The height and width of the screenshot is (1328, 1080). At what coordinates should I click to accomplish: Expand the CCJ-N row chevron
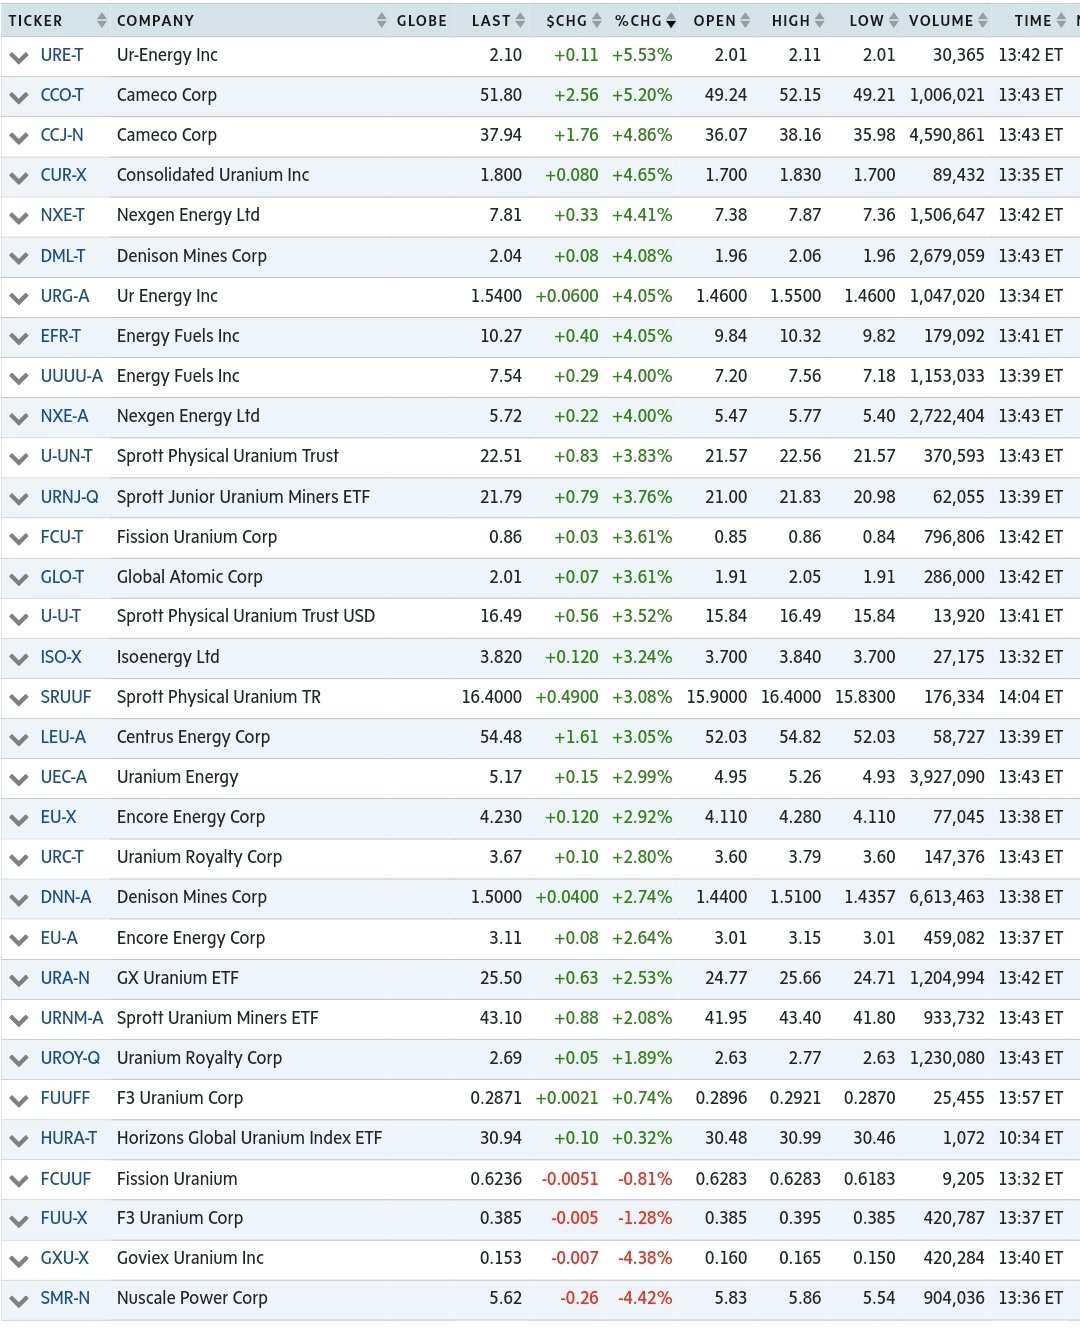[18, 137]
